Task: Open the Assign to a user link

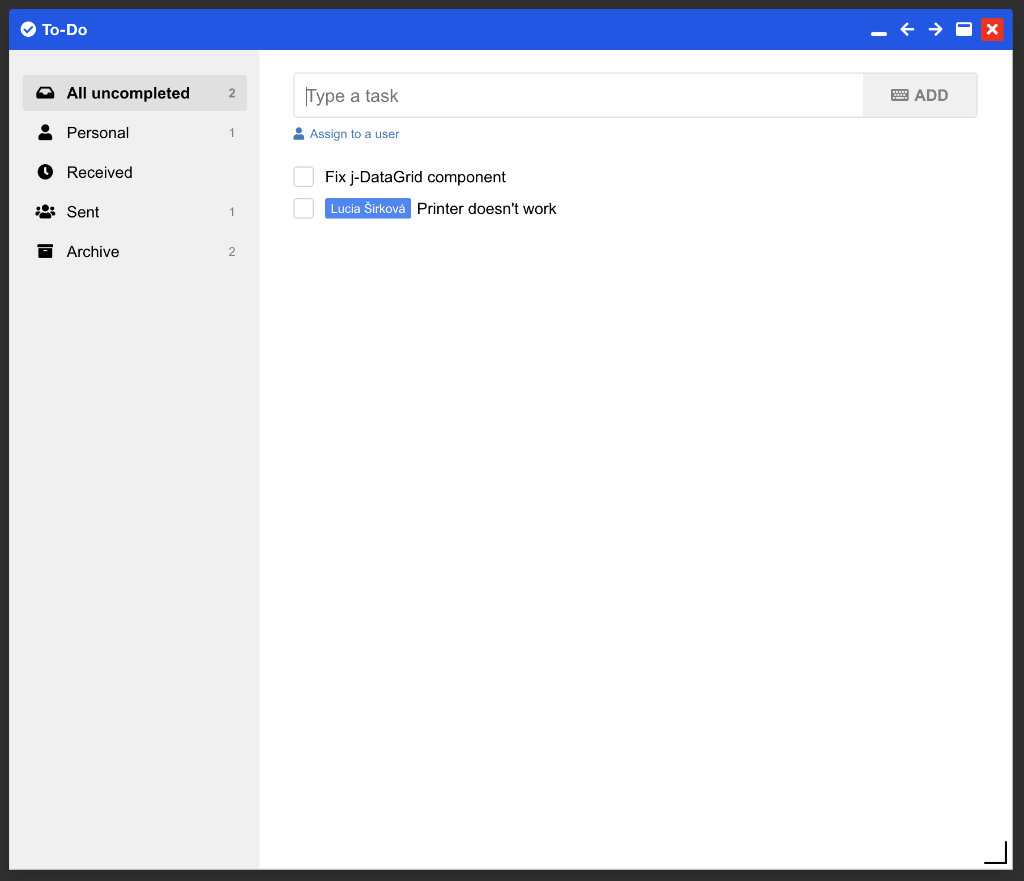Action: pos(353,133)
